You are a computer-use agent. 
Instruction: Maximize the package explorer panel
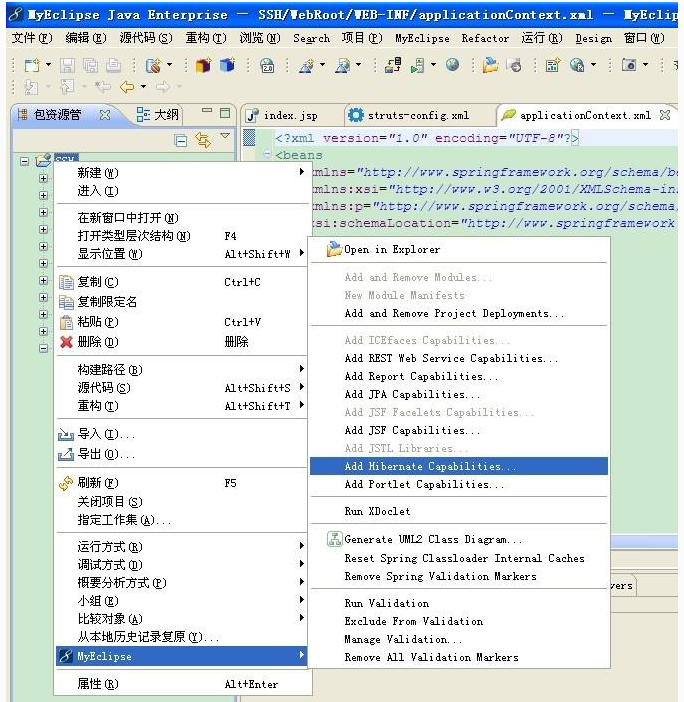(x=225, y=113)
